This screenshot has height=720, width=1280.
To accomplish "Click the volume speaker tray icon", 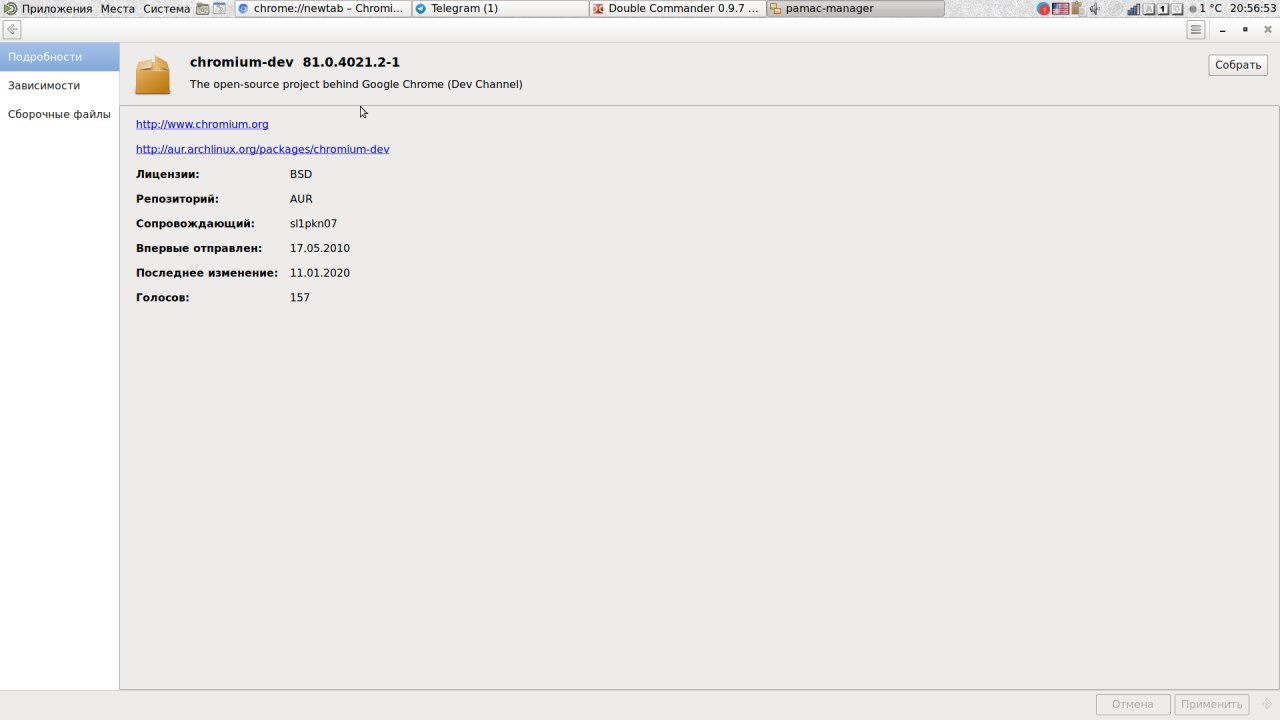I will [1095, 8].
